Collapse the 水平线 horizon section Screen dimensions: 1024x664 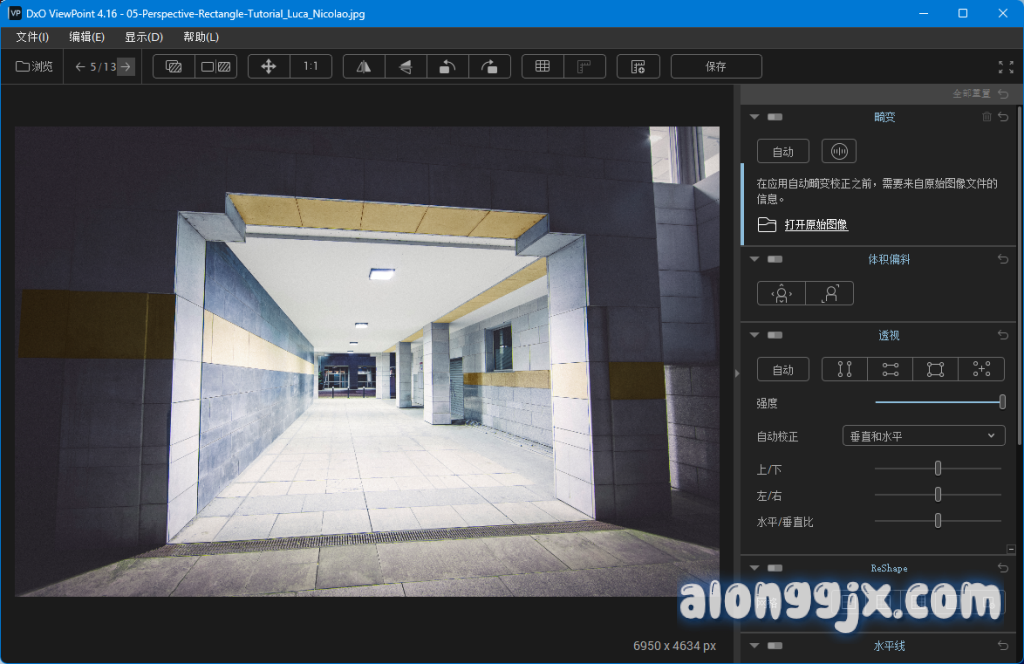(x=755, y=646)
